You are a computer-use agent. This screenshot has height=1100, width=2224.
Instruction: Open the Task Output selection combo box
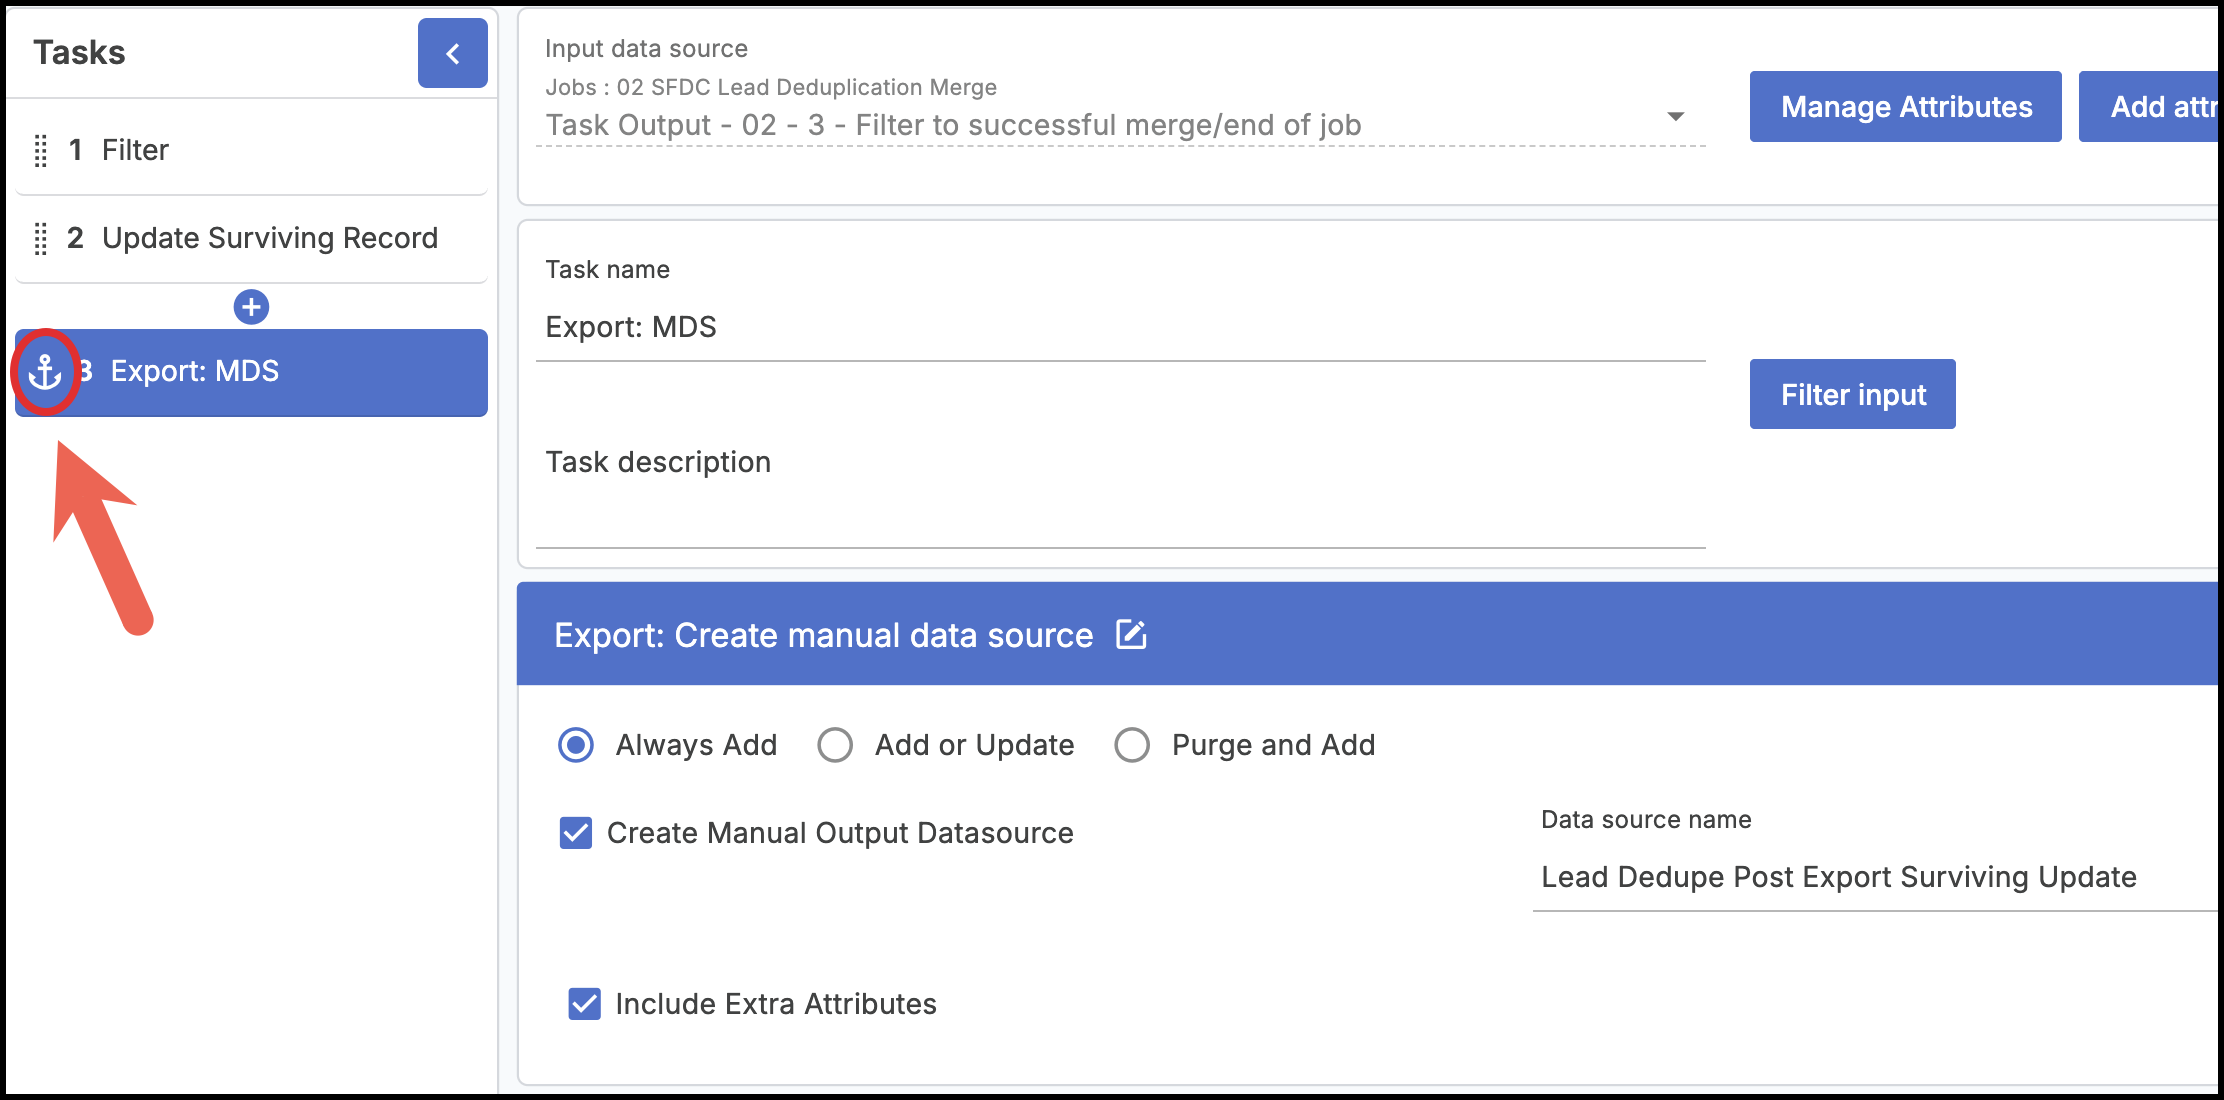pos(1100,125)
